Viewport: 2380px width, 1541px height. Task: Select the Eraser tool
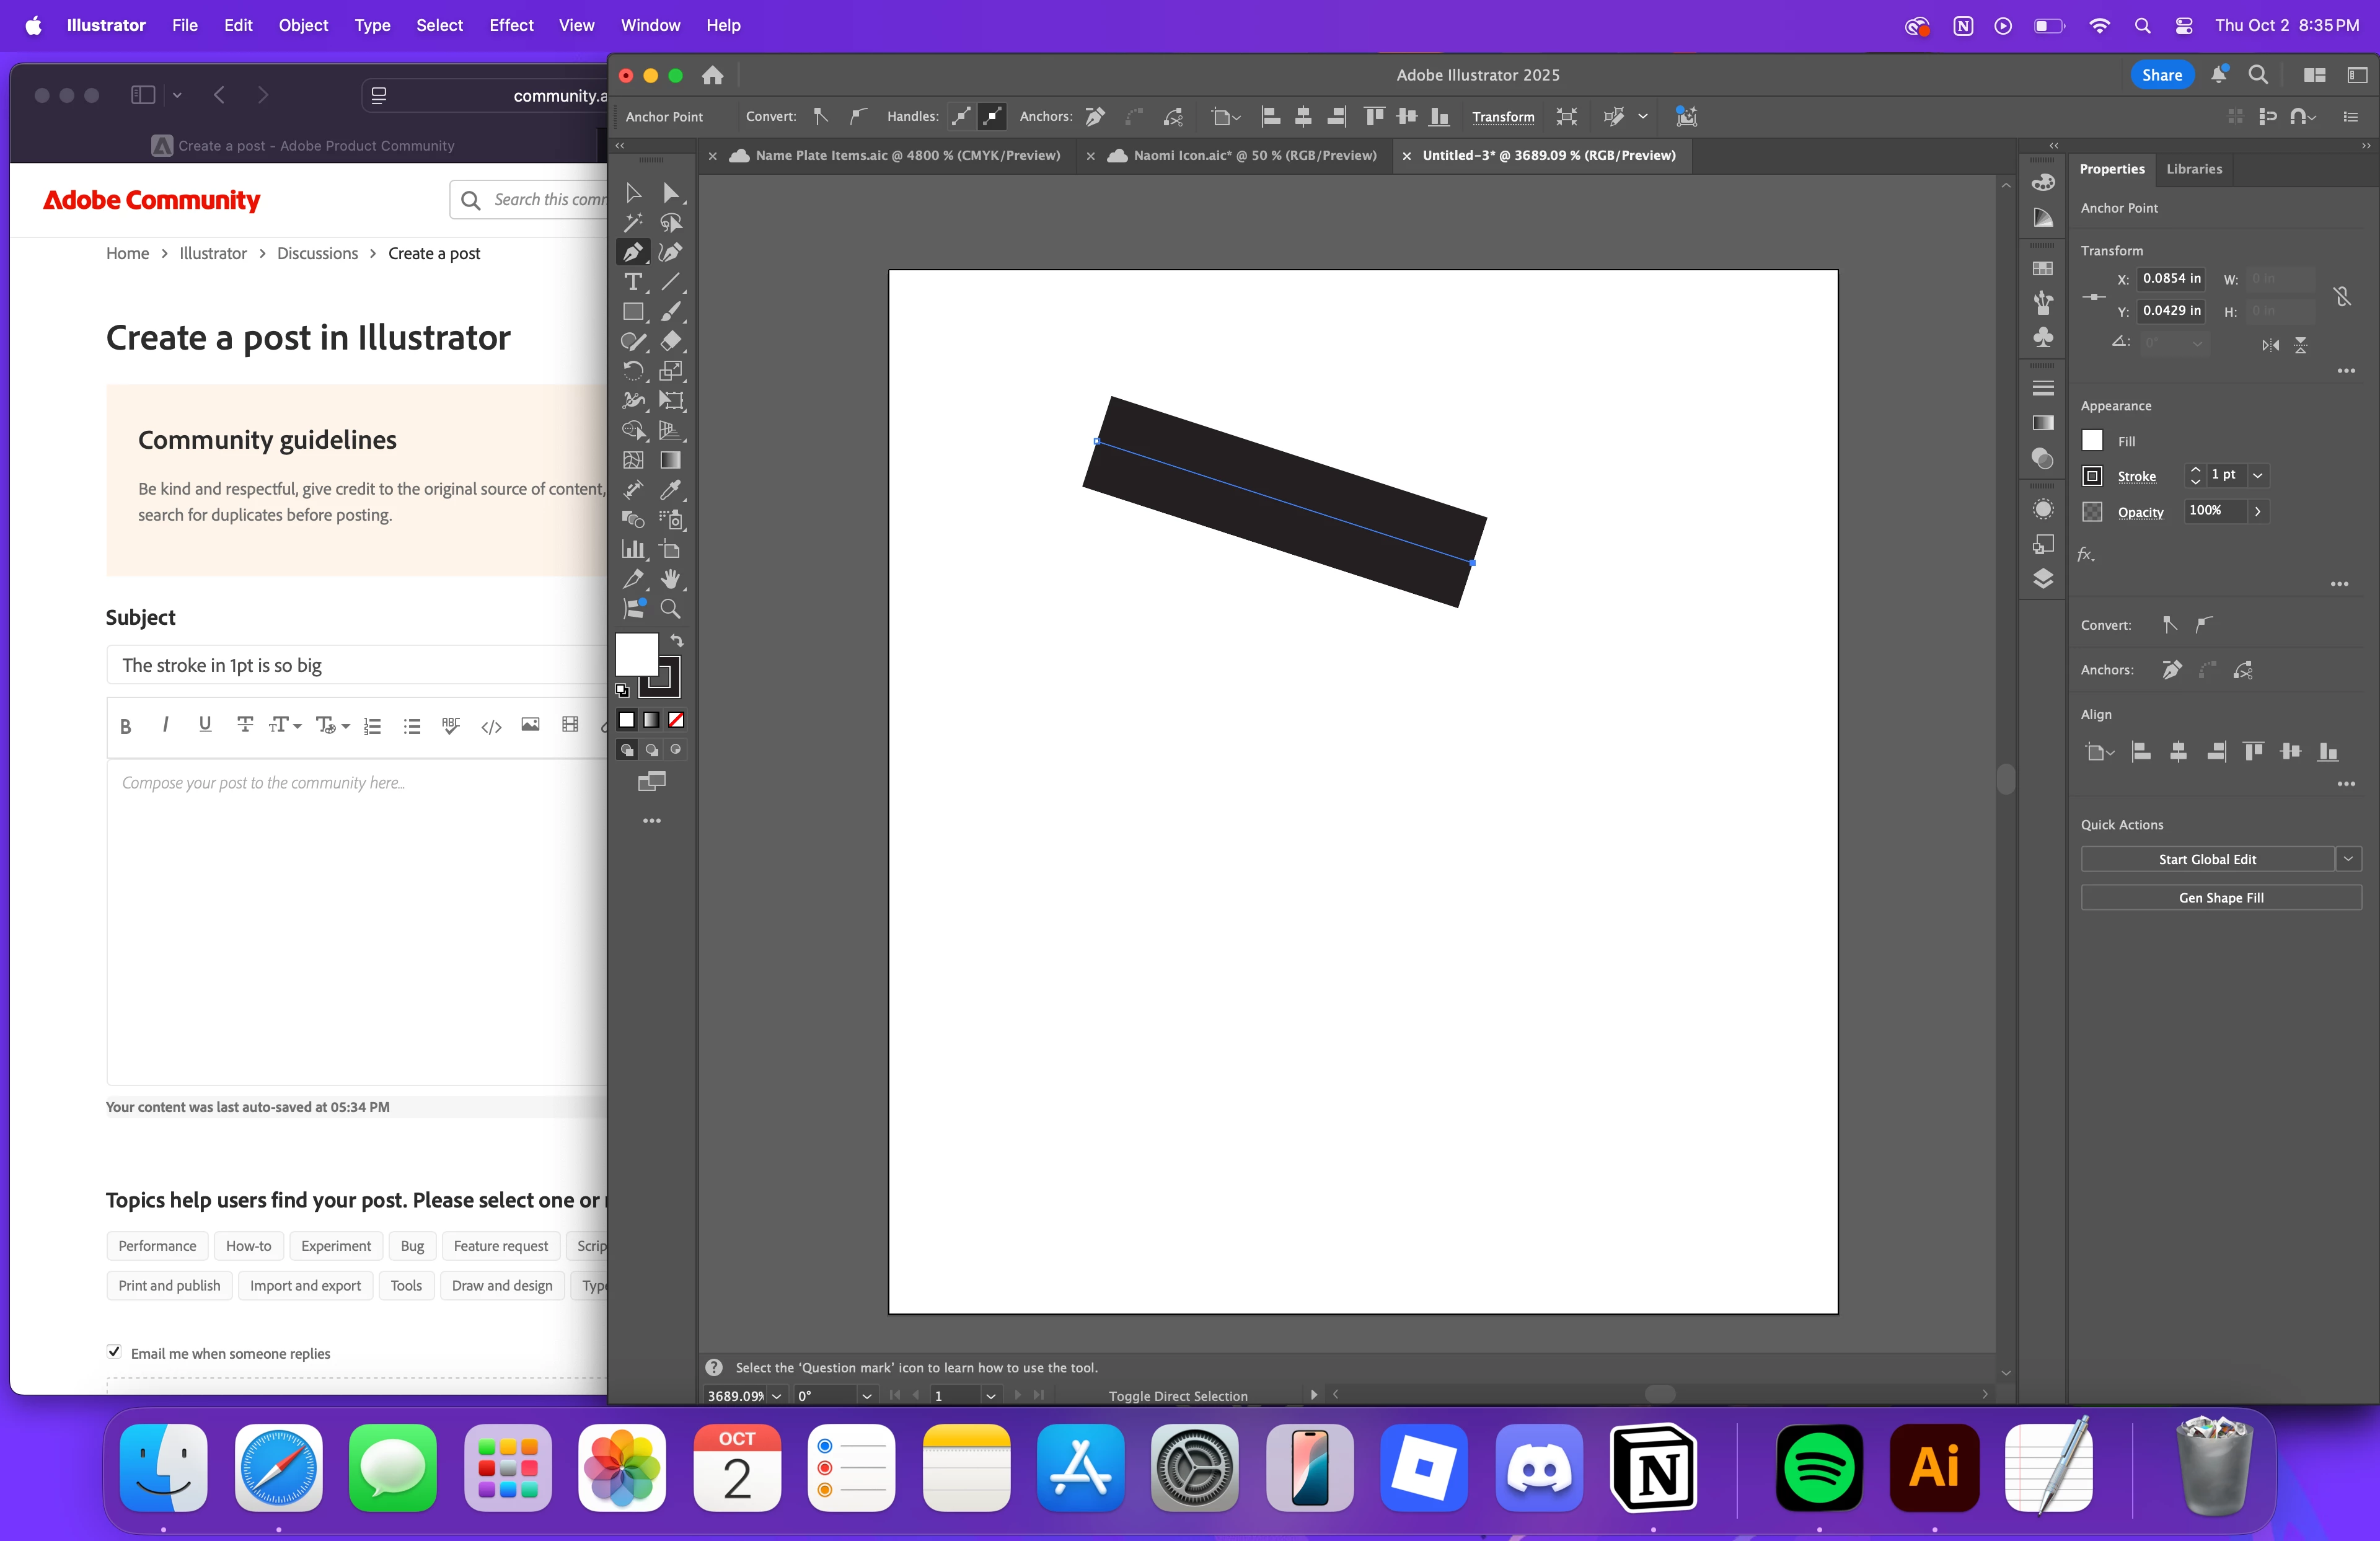[671, 341]
